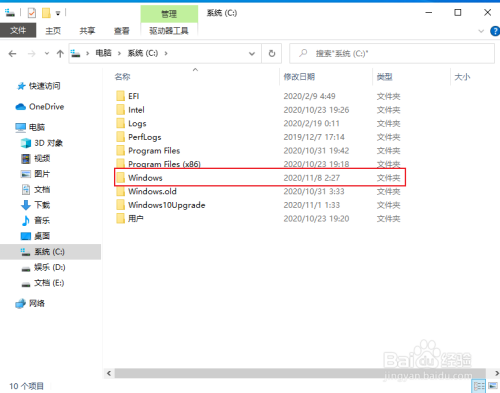Select the PerfLogs folder icon
500x393 pixels.
120,137
